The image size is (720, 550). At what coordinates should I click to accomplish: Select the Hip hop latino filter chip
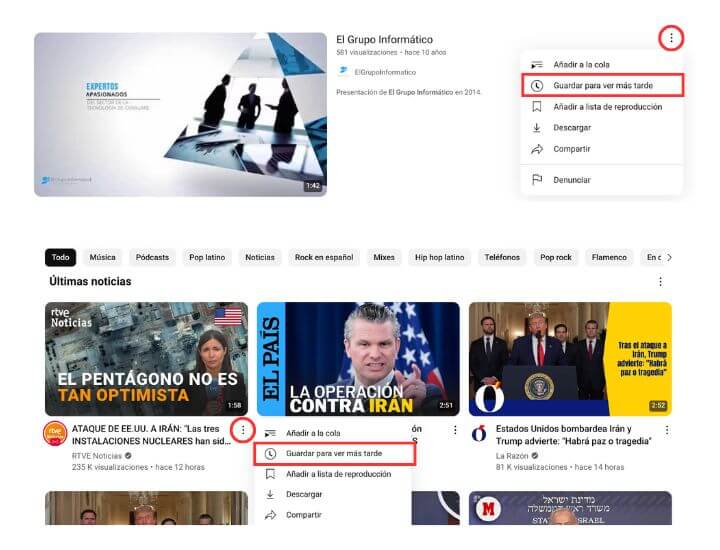click(439, 258)
